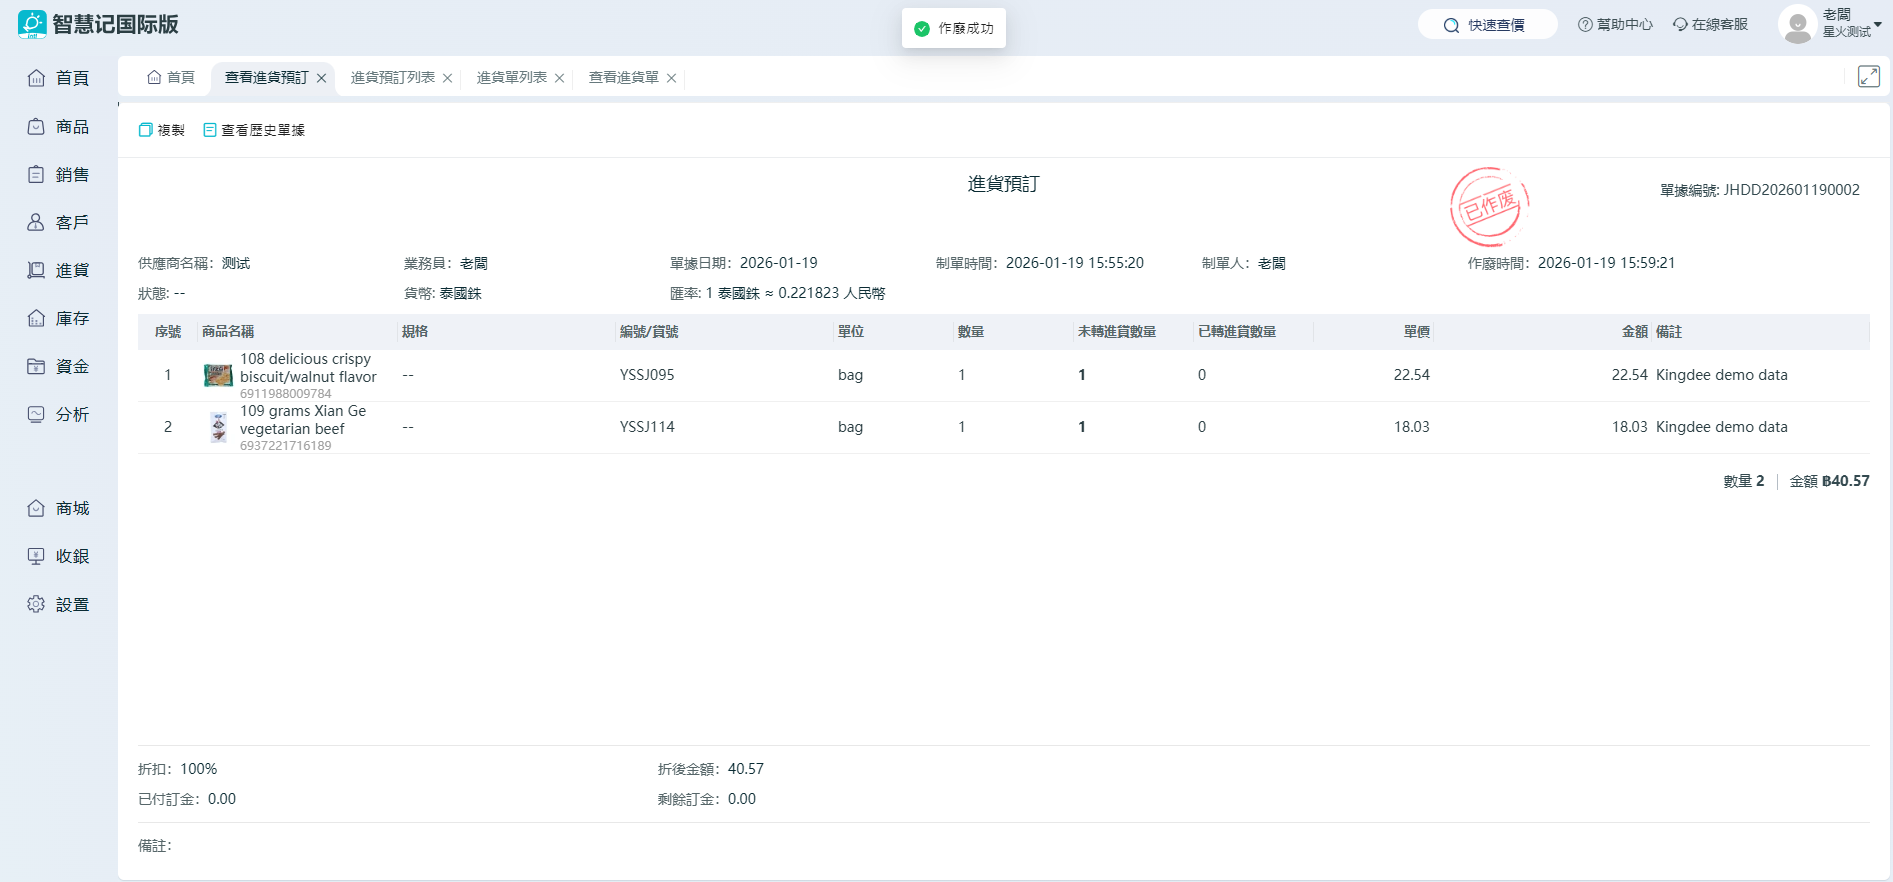This screenshot has width=1893, height=882.
Task: Click the 複製 copy button
Action: pos(162,130)
